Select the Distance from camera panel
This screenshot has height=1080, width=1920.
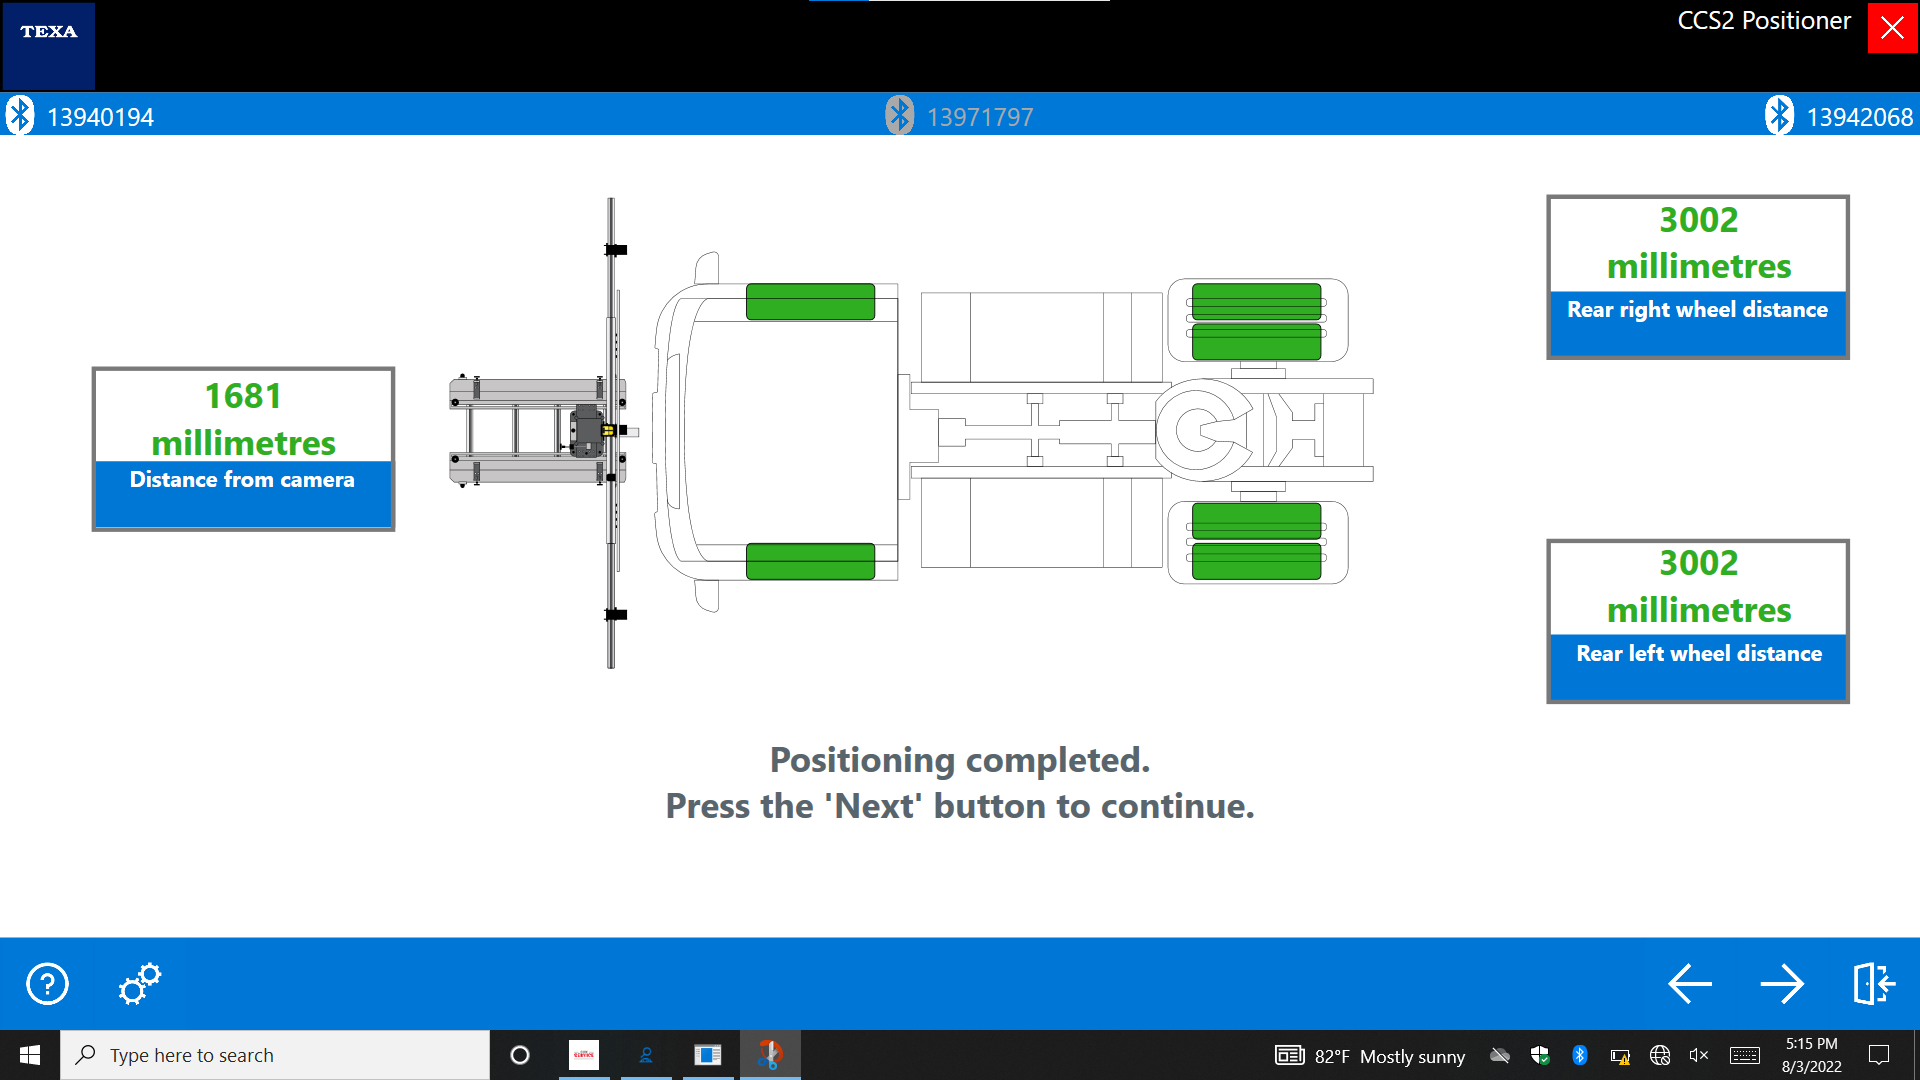pyautogui.click(x=243, y=449)
